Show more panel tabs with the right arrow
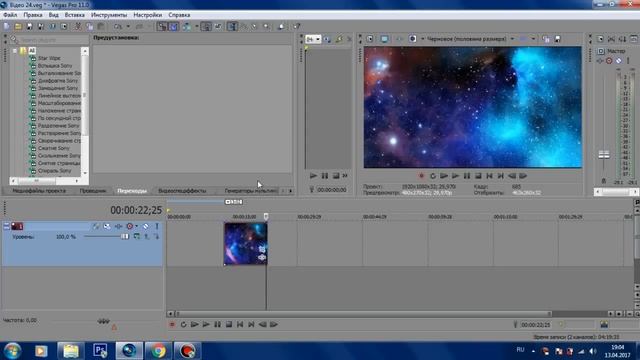The height and width of the screenshot is (360, 640). coord(290,191)
